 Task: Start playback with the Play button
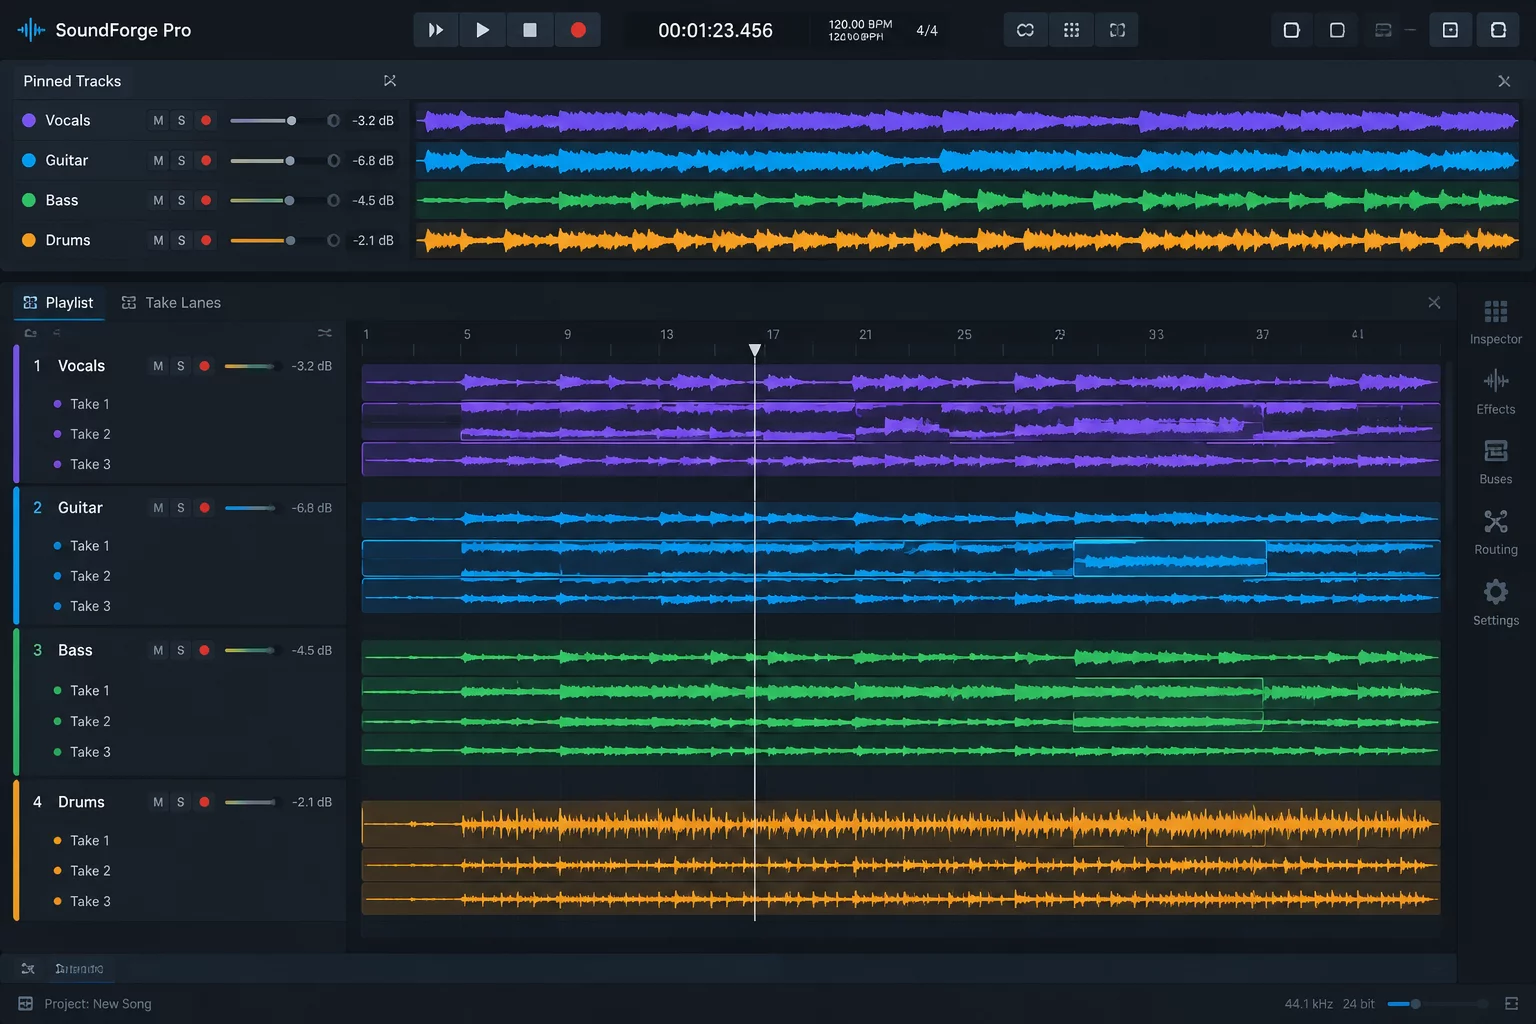482,30
